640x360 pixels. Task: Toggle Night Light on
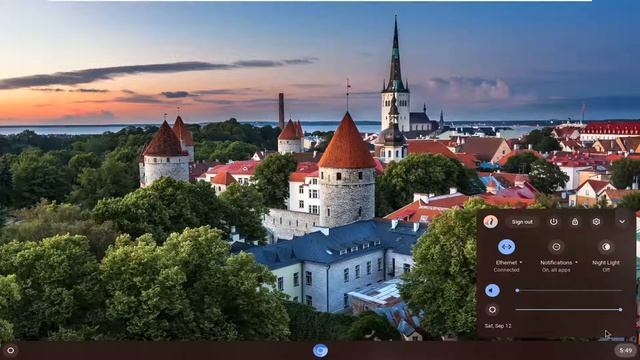point(606,247)
